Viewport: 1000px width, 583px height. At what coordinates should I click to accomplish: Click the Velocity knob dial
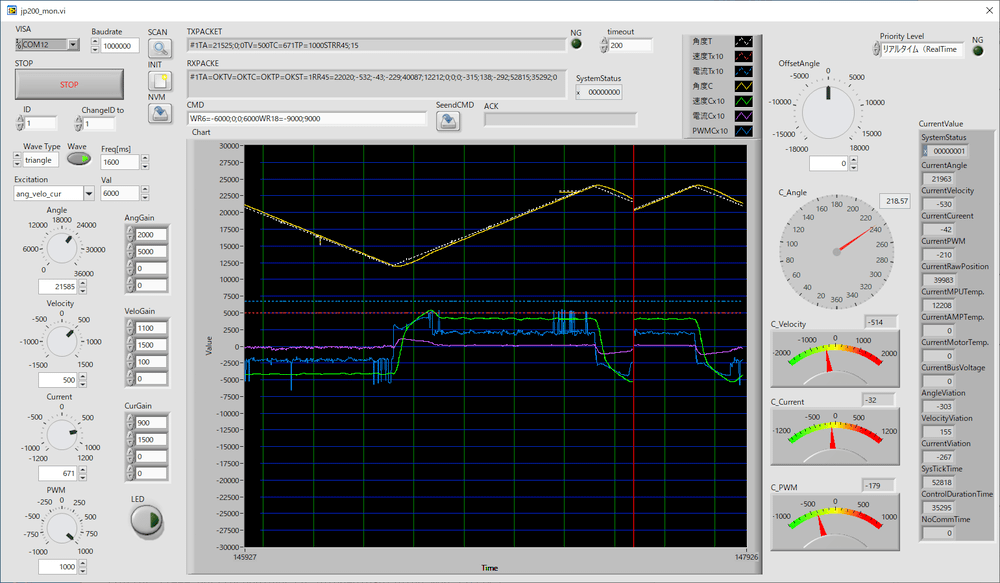click(x=60, y=341)
